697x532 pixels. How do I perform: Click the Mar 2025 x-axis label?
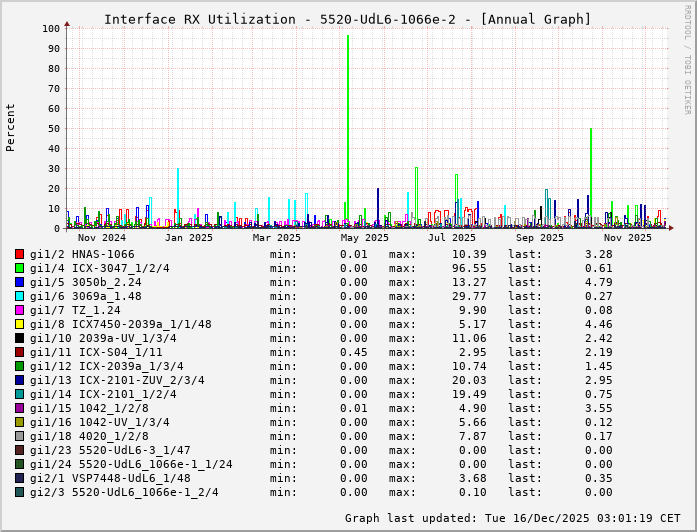[x=276, y=238]
